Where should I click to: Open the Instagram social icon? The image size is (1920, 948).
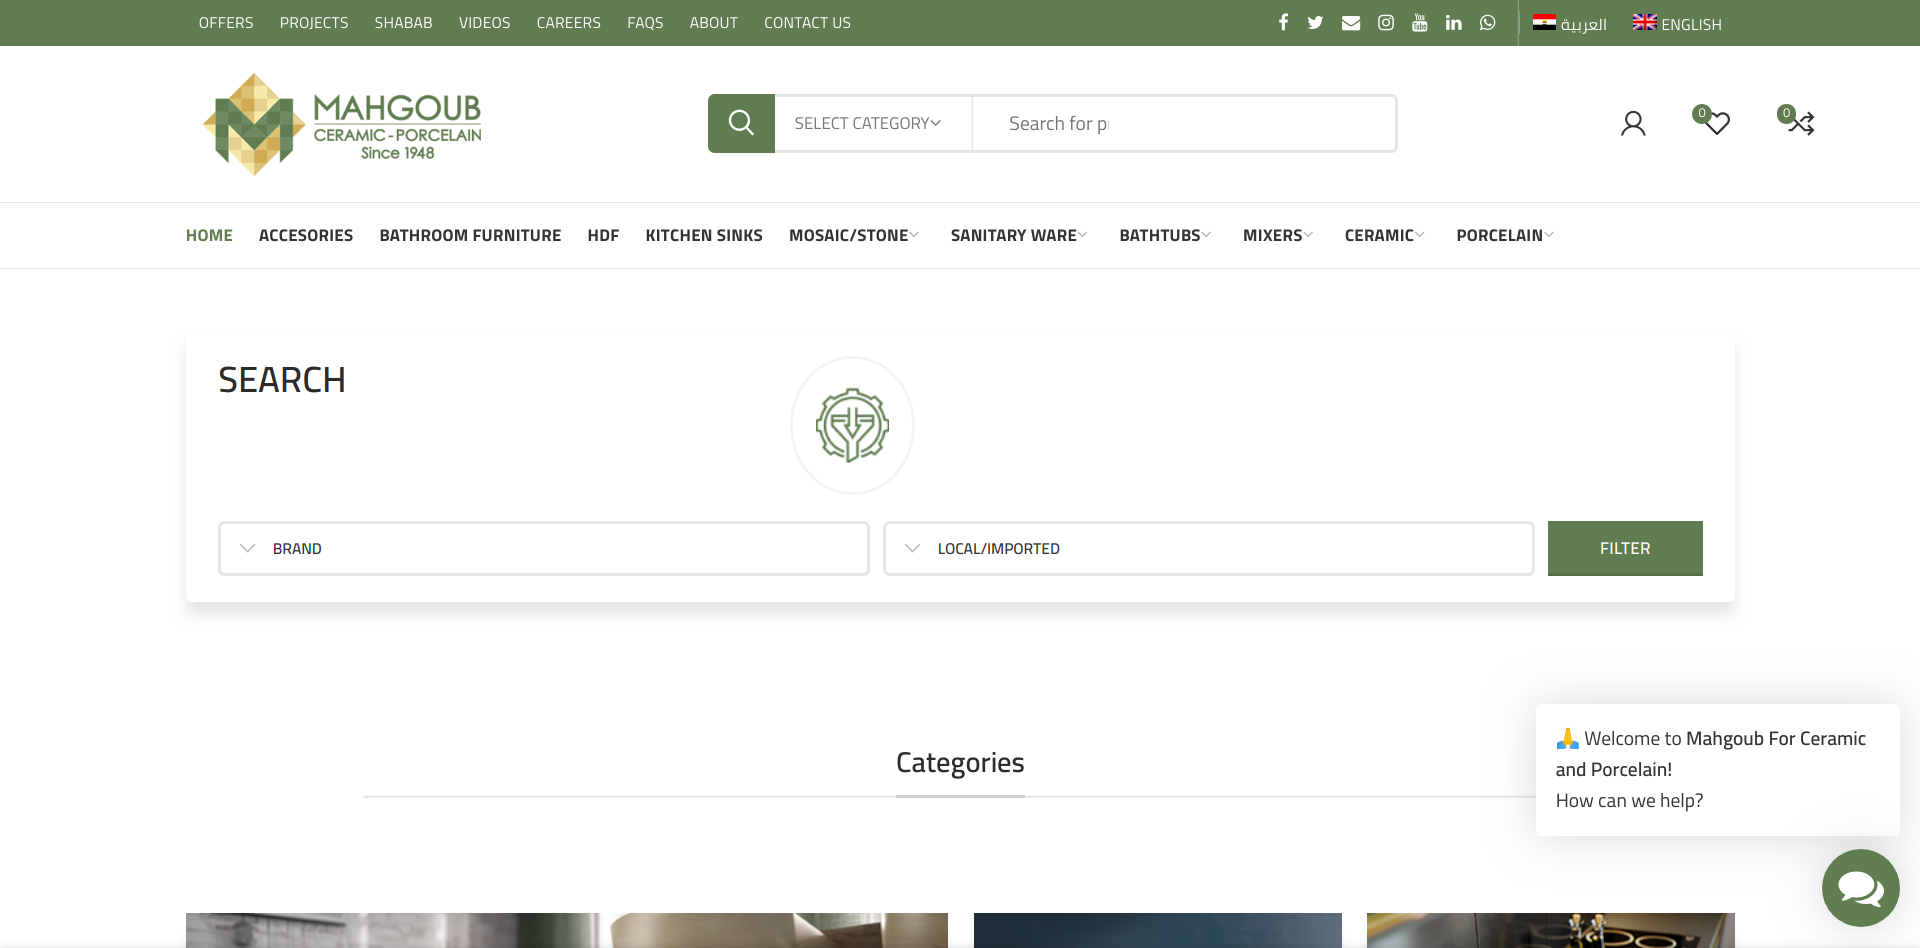click(x=1386, y=22)
